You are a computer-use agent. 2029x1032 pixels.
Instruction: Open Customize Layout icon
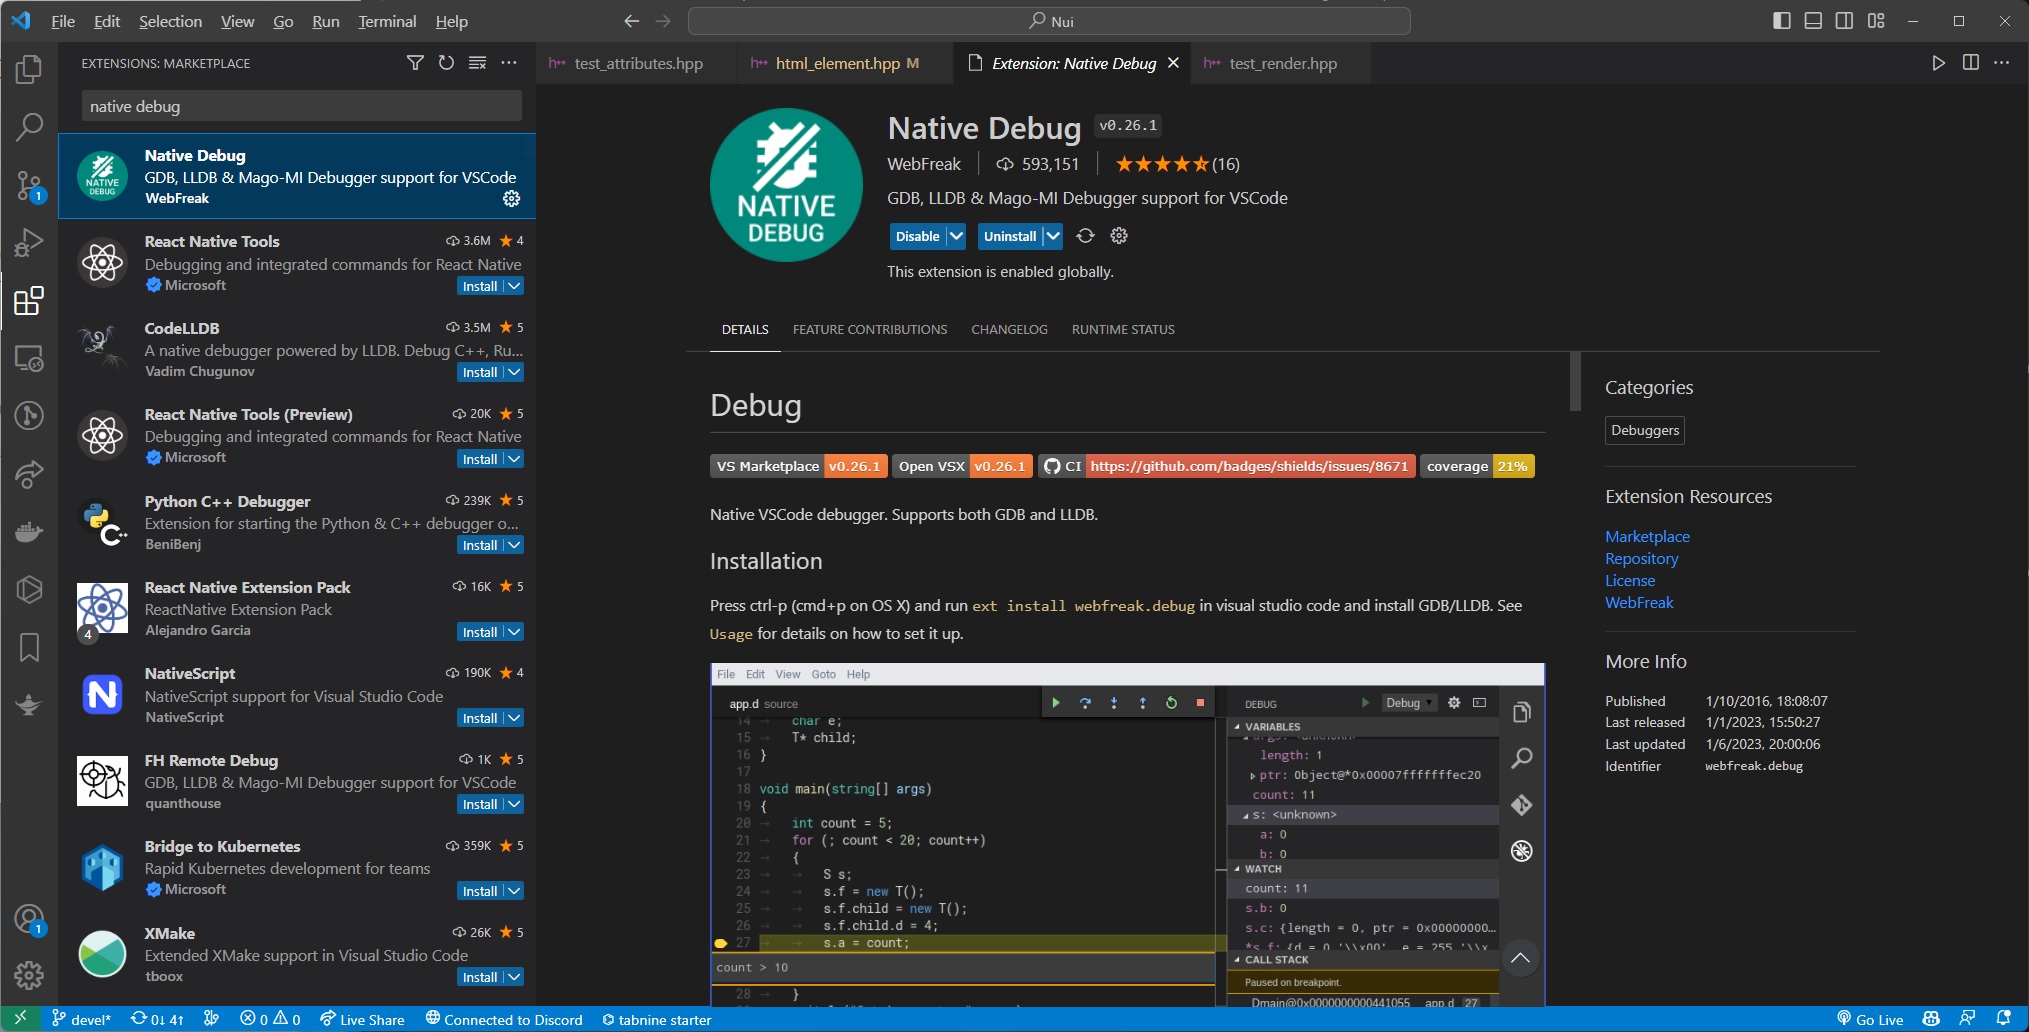(1876, 21)
